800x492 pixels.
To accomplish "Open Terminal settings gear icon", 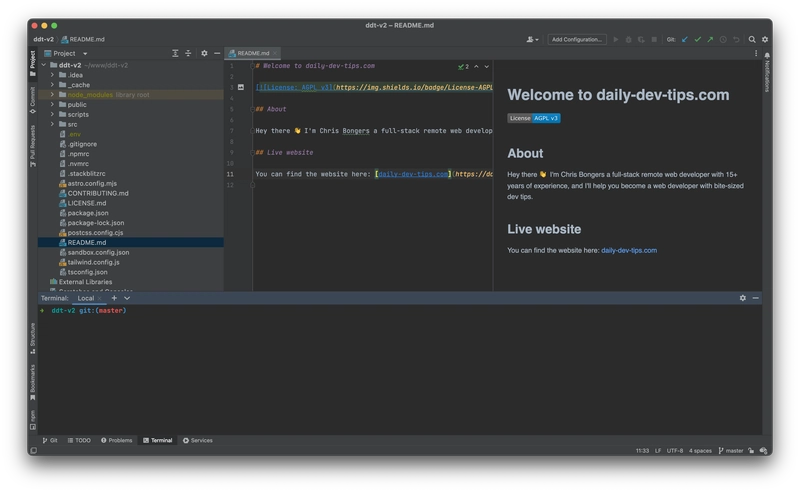I will click(x=743, y=298).
